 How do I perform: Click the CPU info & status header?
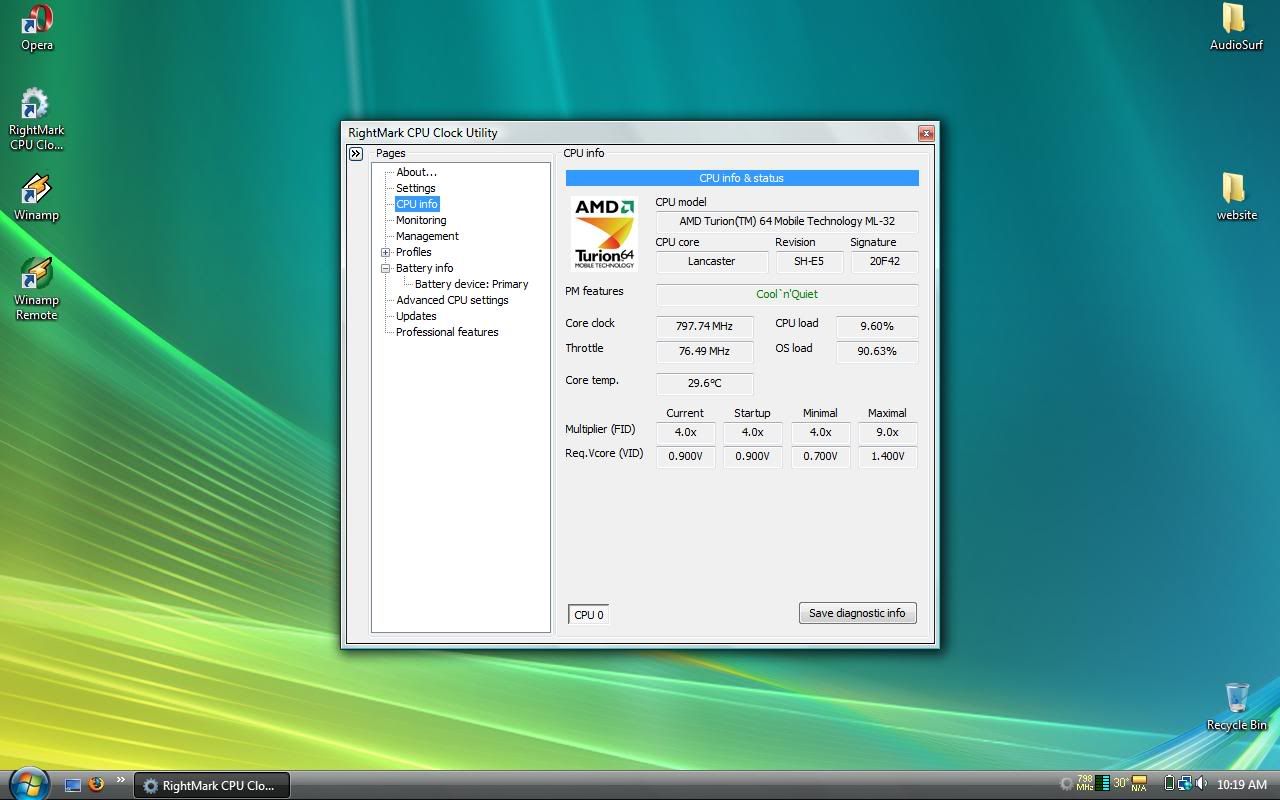(742, 178)
